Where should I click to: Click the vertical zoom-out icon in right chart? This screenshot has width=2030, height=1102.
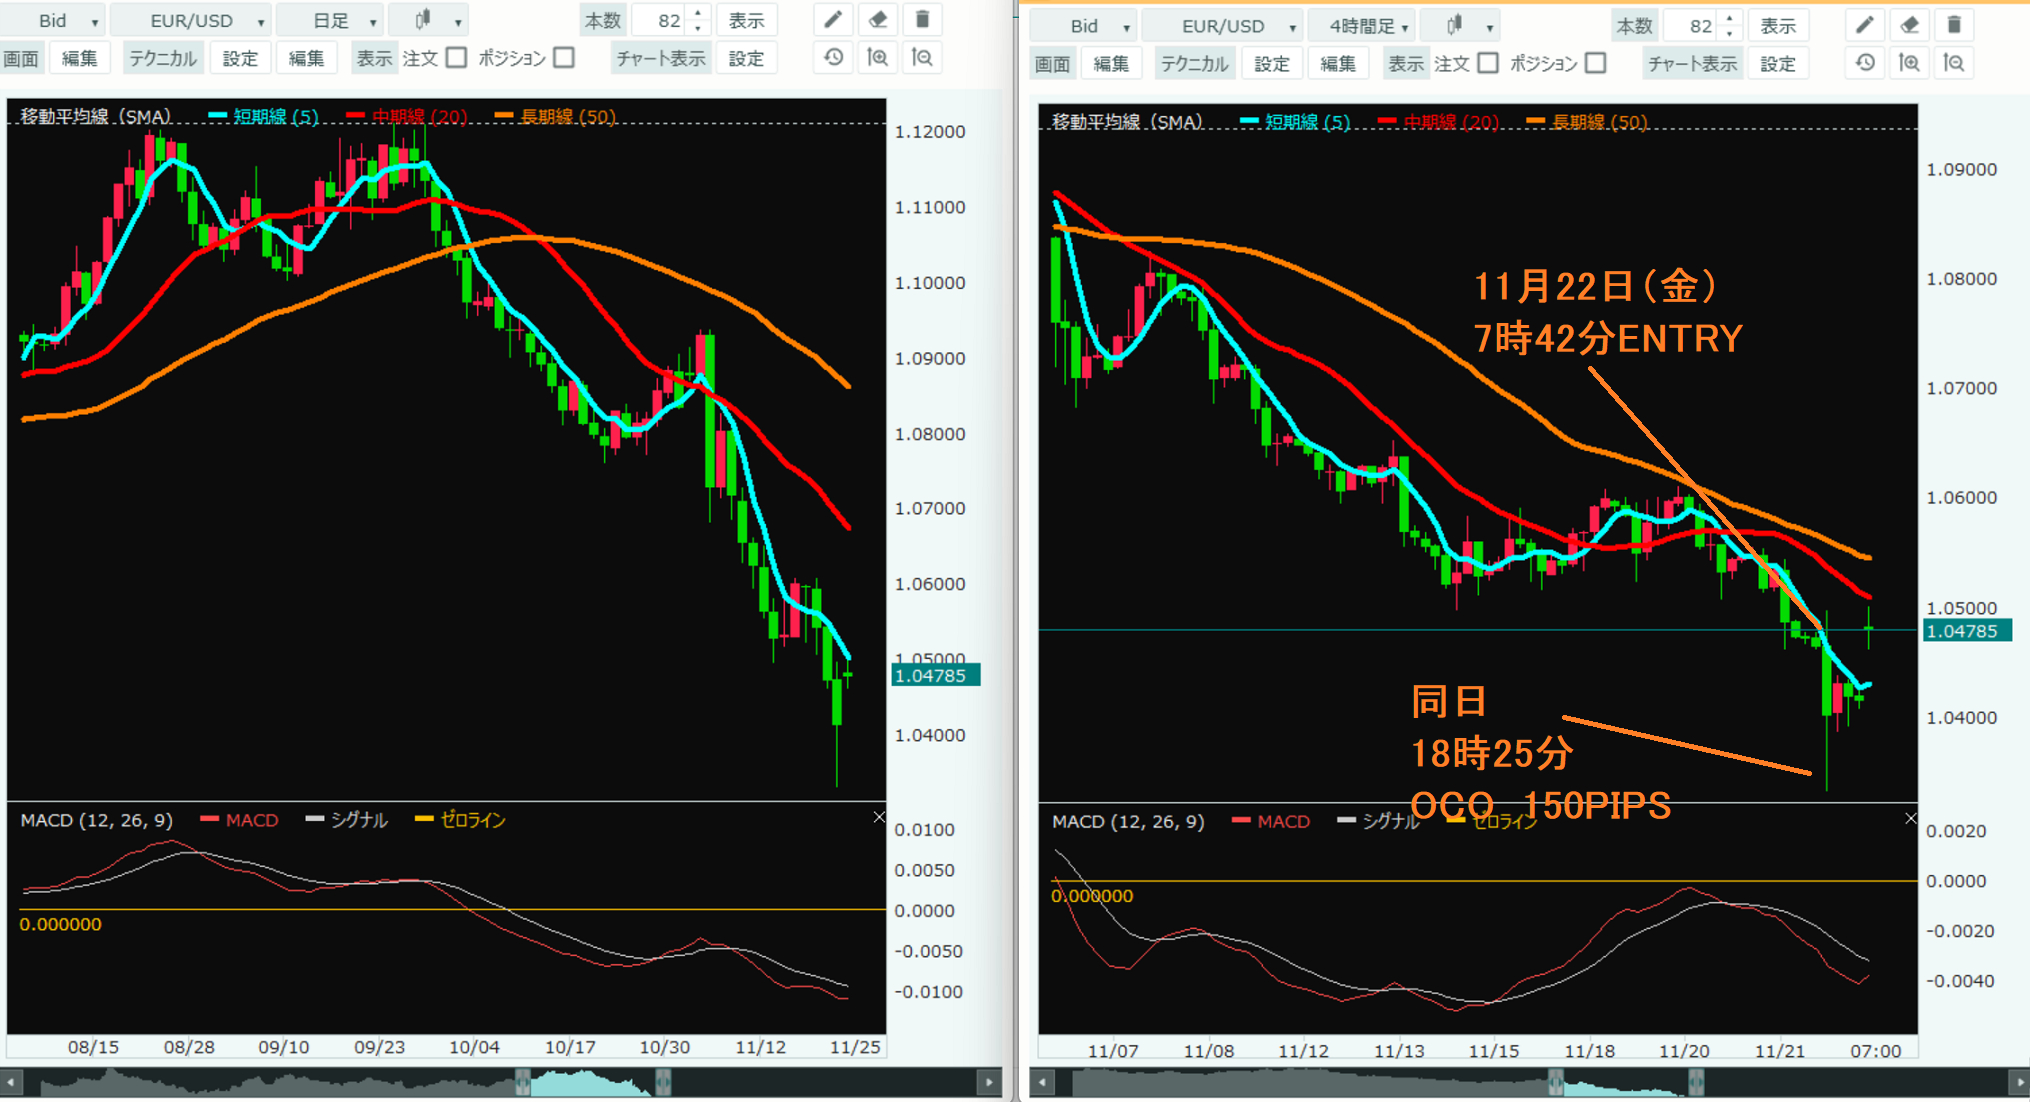(1954, 63)
